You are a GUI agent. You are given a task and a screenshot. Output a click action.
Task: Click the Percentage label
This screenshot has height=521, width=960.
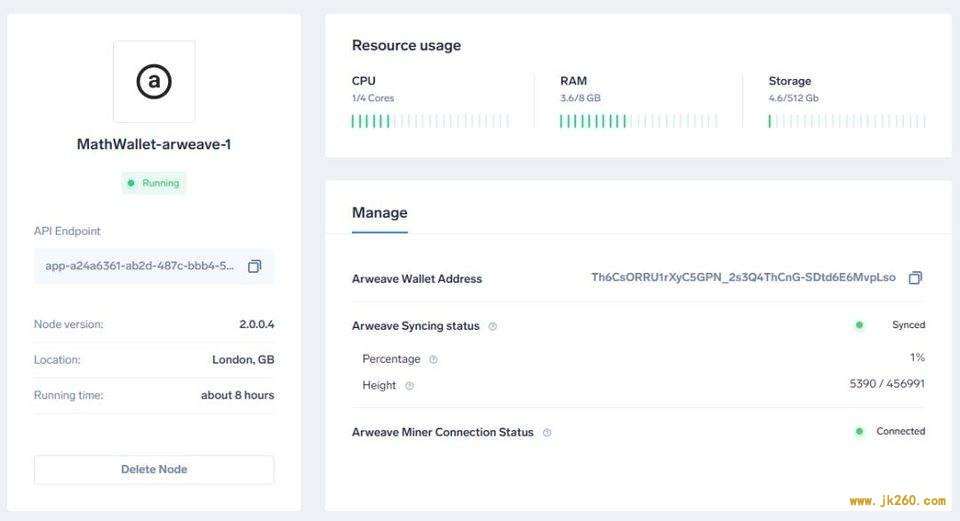[x=391, y=359]
